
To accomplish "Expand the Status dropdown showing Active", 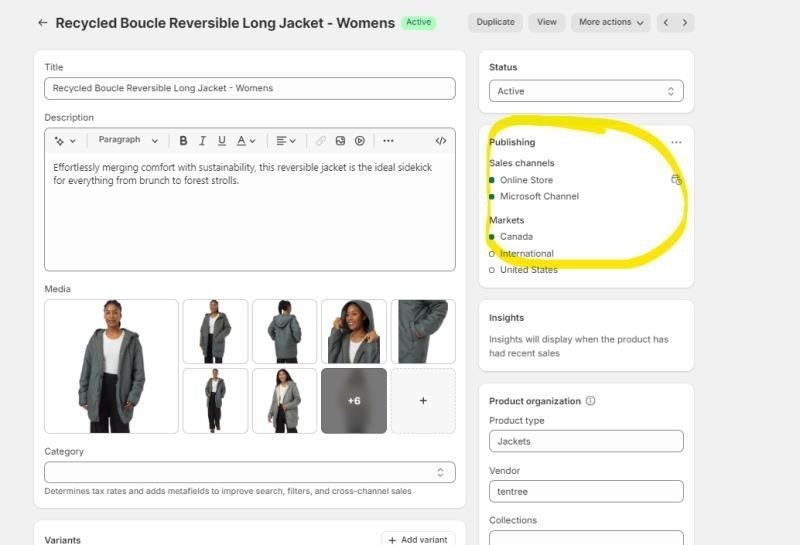I will coord(586,91).
